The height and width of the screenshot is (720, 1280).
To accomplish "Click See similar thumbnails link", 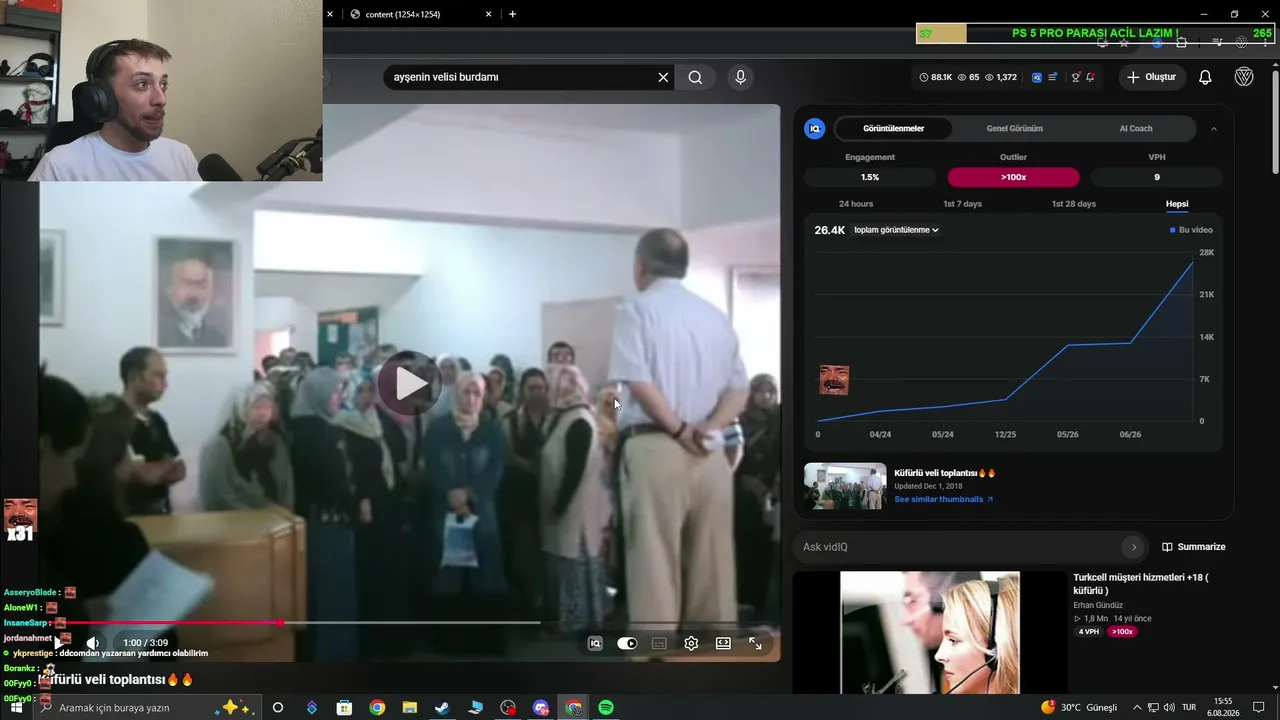I will tap(943, 499).
